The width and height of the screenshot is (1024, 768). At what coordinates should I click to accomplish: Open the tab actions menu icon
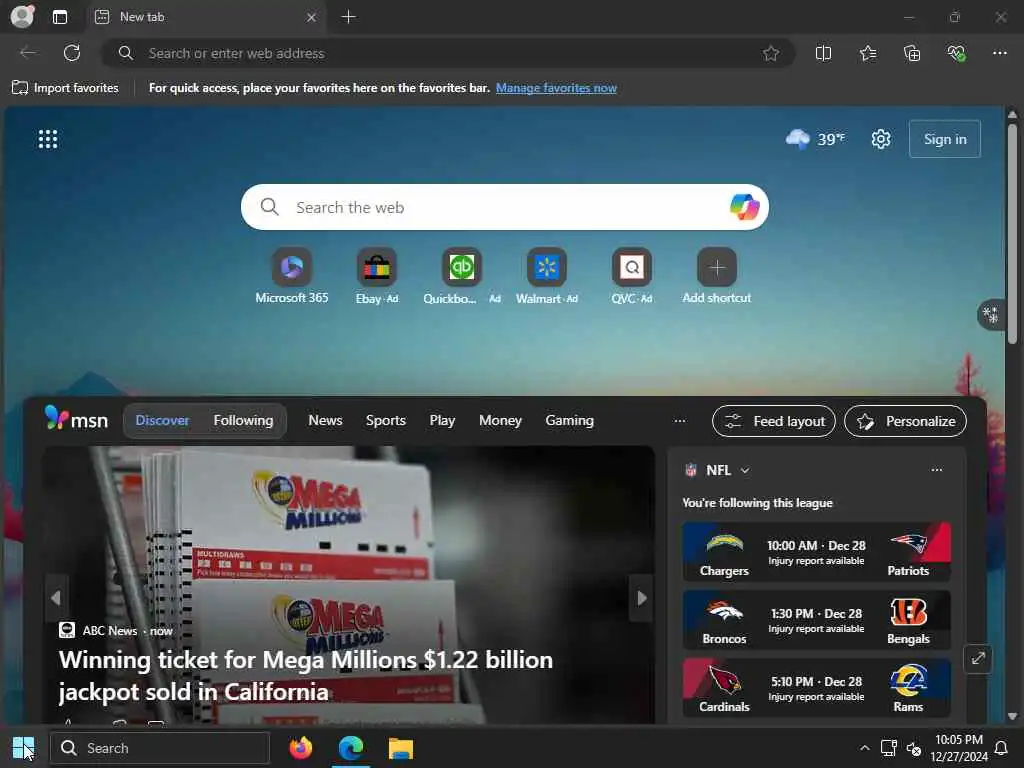coord(60,17)
